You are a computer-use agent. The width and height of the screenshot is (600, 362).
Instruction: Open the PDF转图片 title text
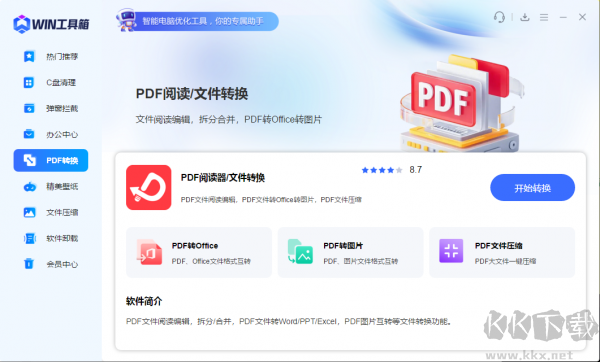tap(343, 246)
